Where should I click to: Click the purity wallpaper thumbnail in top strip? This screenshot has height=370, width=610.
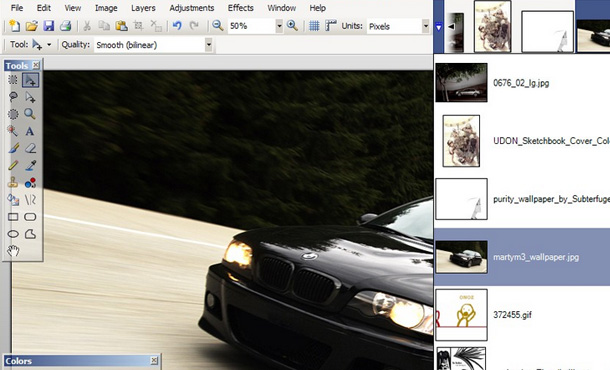pos(547,32)
